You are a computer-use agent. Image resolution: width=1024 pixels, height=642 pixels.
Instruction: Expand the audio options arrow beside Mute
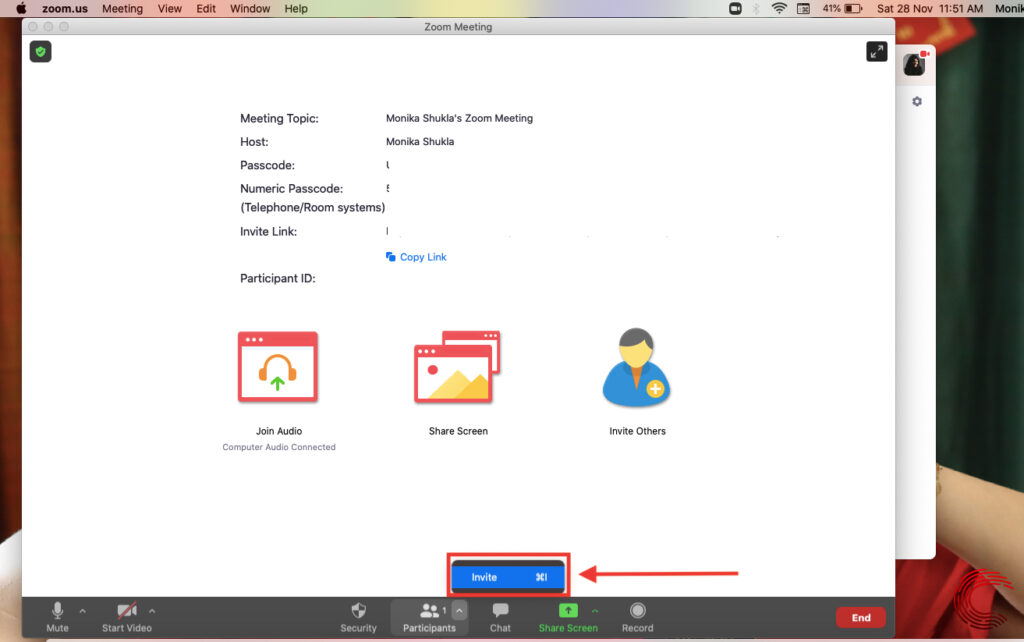tap(82, 611)
